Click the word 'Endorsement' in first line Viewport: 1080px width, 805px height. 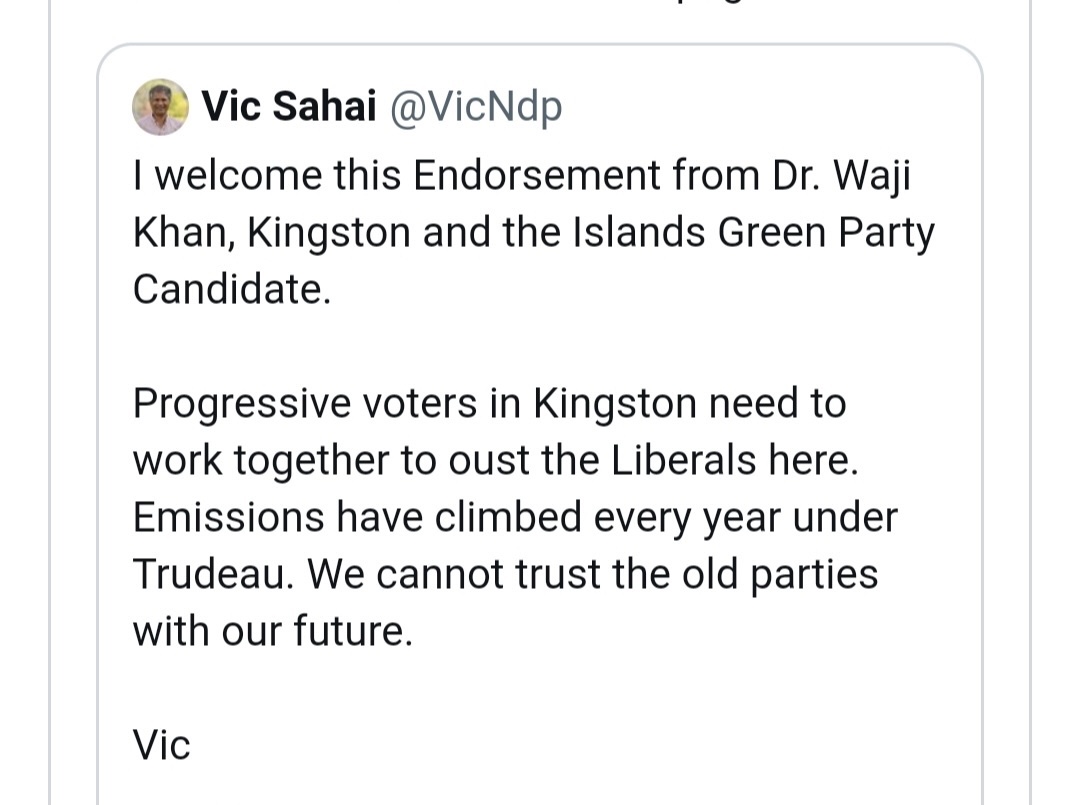tap(537, 176)
